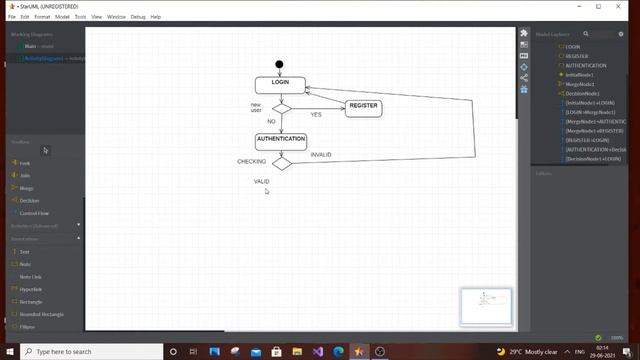The width and height of the screenshot is (640, 360).
Task: Open the File menu
Action: 12,17
